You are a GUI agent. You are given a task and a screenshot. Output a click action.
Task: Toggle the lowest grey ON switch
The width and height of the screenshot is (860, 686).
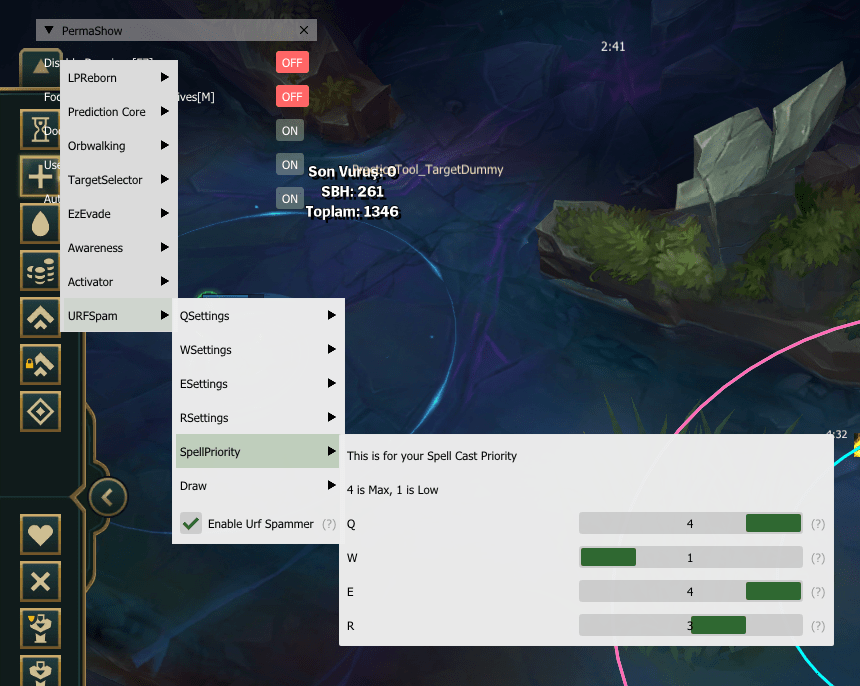tap(290, 199)
